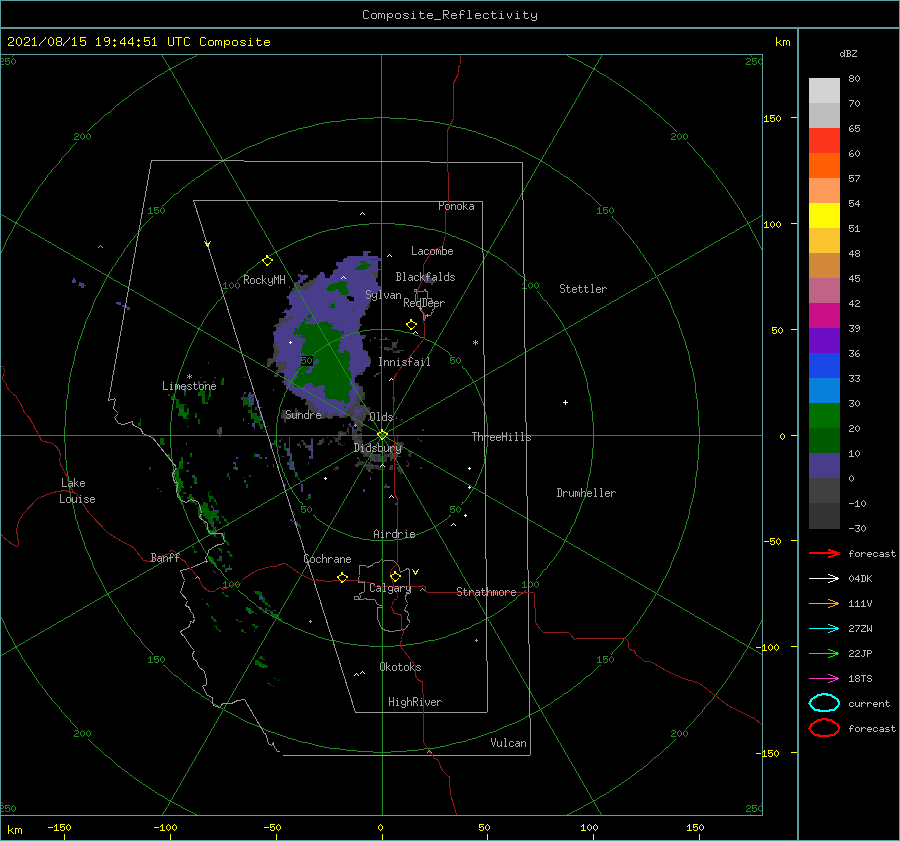900x841 pixels.
Task: Click the asterisk marker east of Innisfail
Action: (475, 343)
